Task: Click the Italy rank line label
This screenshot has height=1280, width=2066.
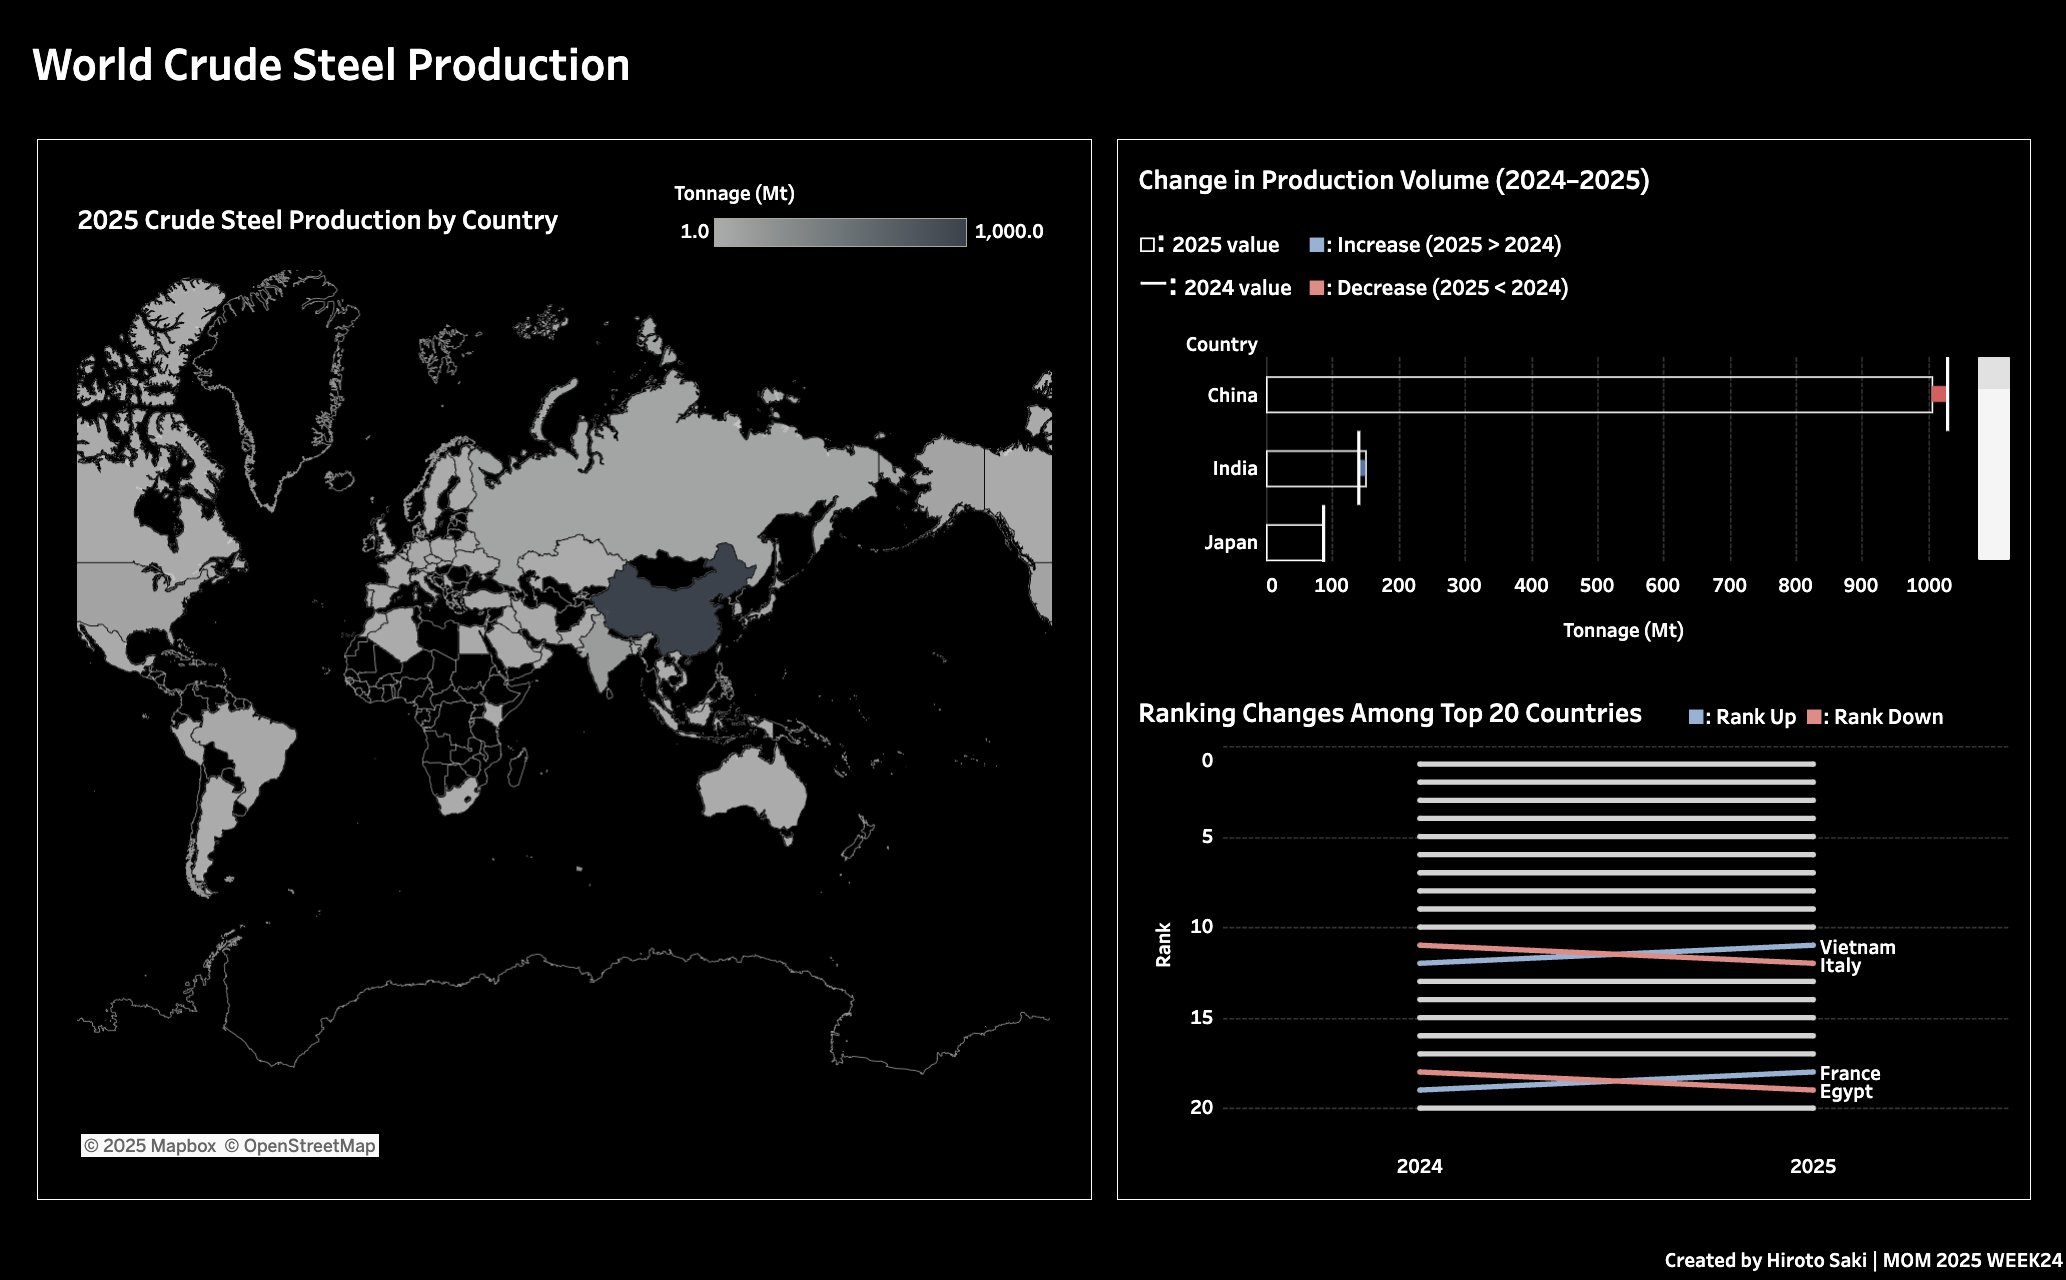Action: click(x=1840, y=966)
